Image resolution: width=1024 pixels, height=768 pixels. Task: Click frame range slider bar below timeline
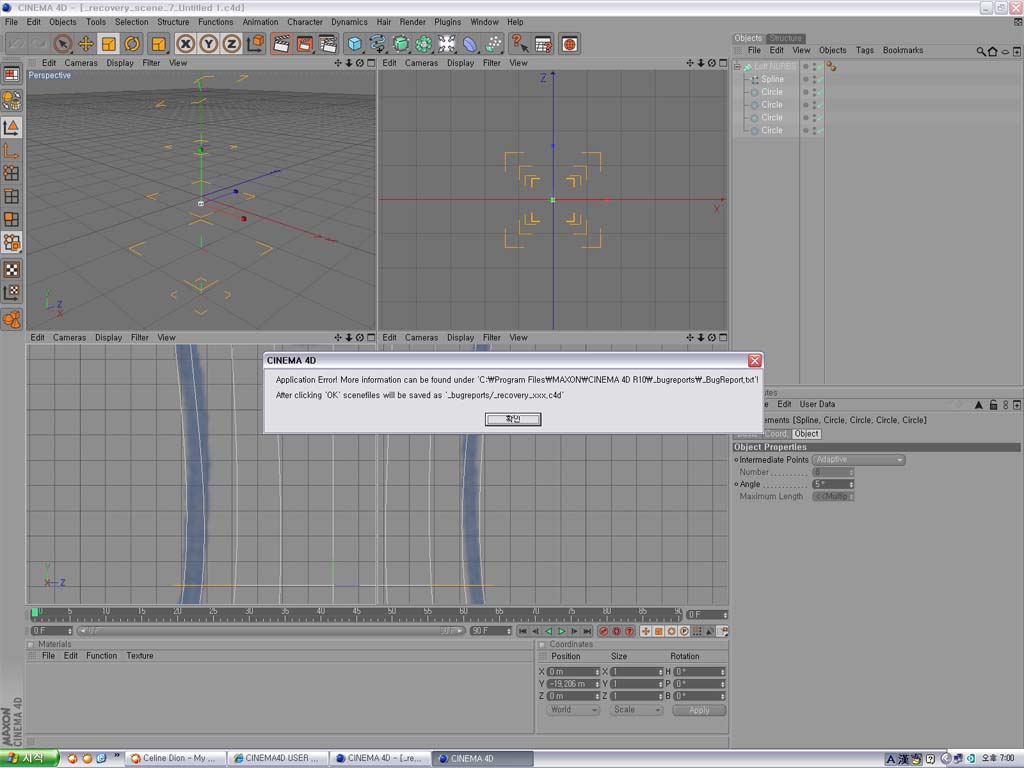coord(271,631)
